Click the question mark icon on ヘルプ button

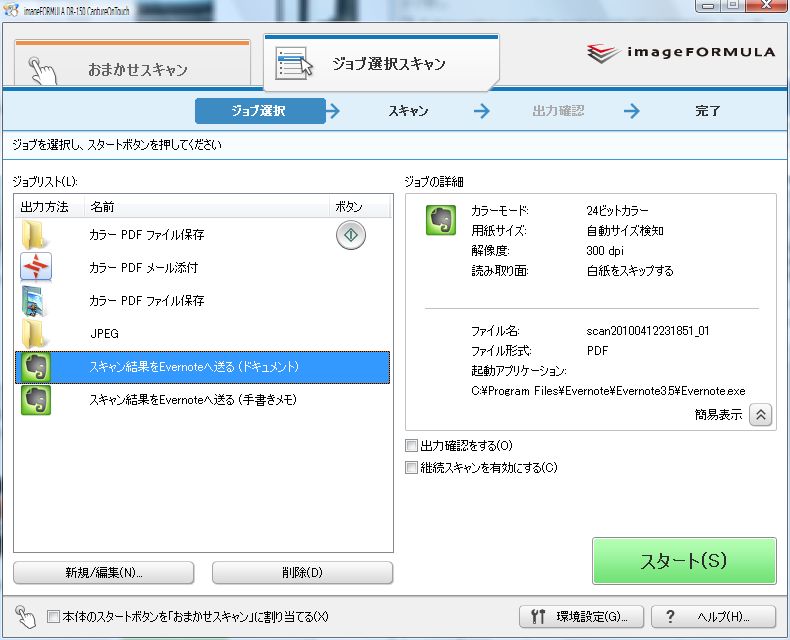coord(670,616)
